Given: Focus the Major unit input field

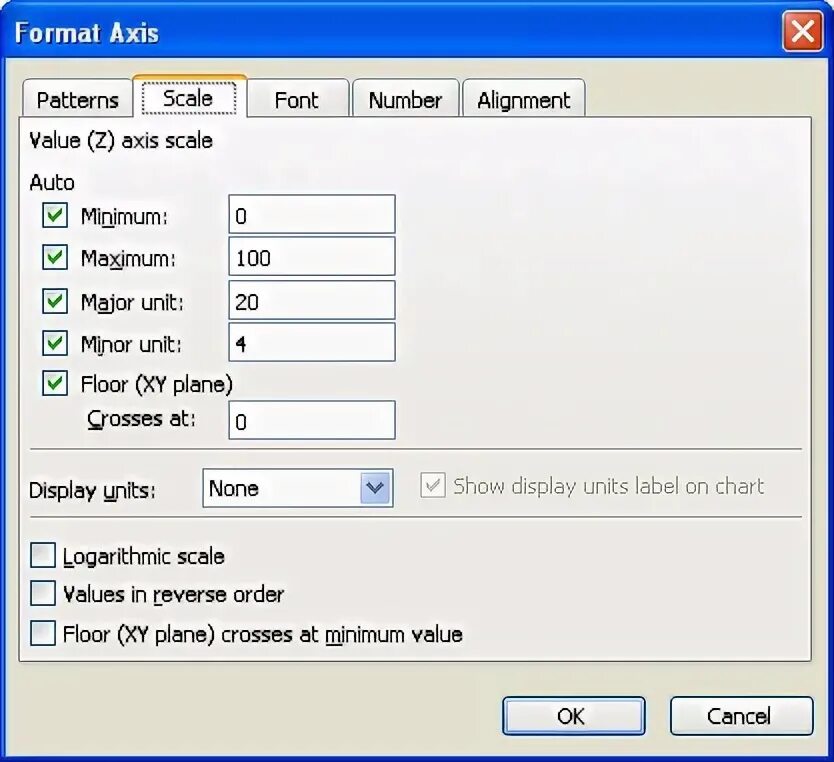Looking at the screenshot, I should (x=312, y=300).
